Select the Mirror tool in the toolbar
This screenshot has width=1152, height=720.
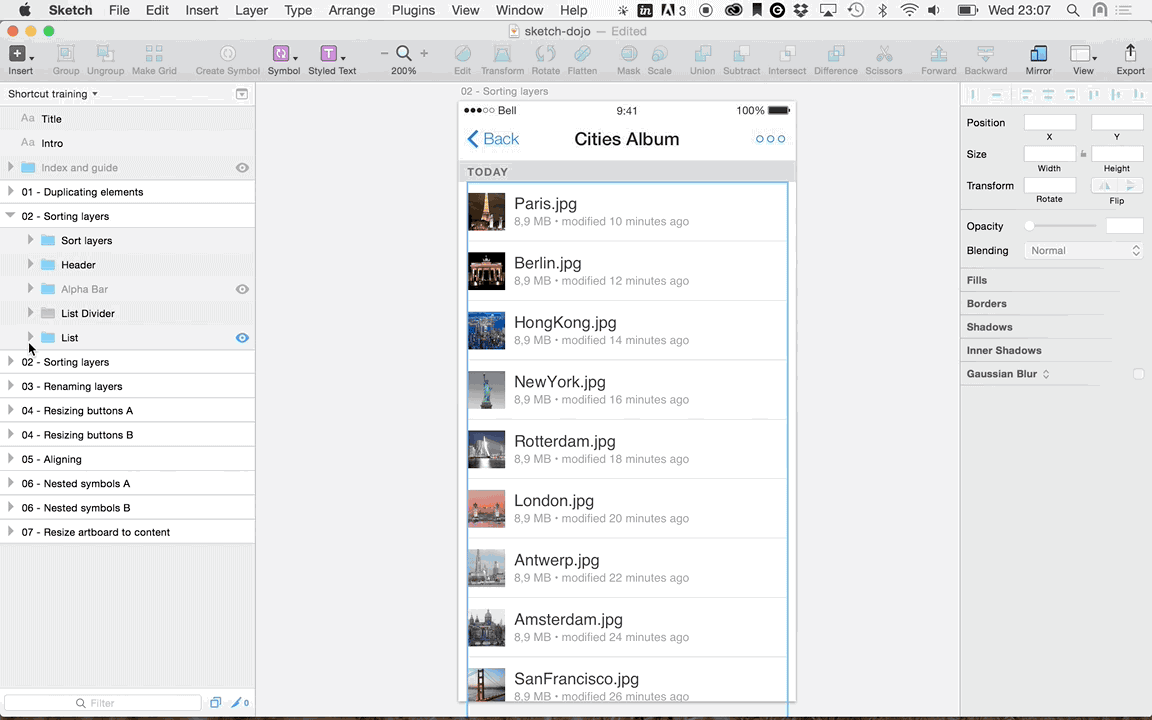[x=1038, y=57]
